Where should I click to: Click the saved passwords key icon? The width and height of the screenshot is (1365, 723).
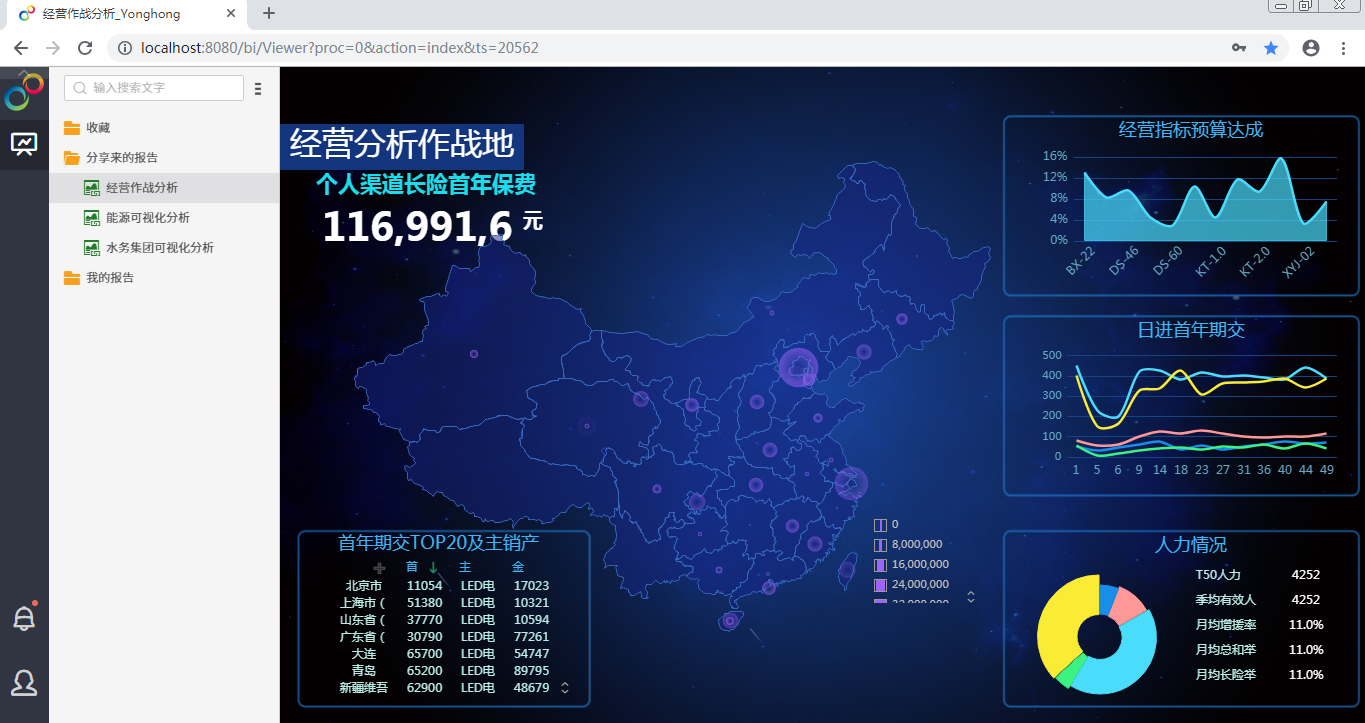[1238, 48]
